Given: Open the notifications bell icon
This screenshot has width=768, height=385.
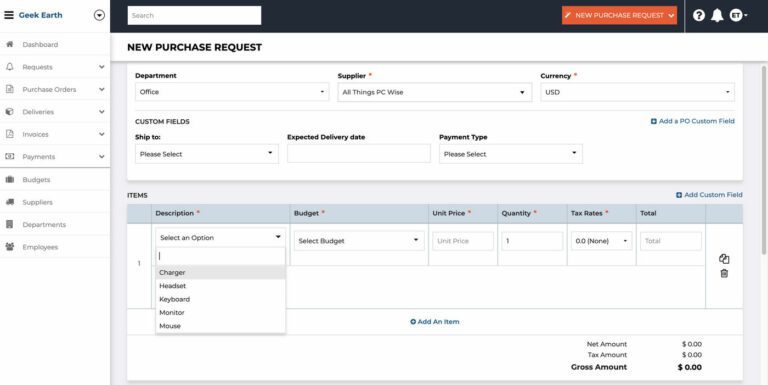Looking at the screenshot, I should coord(717,16).
